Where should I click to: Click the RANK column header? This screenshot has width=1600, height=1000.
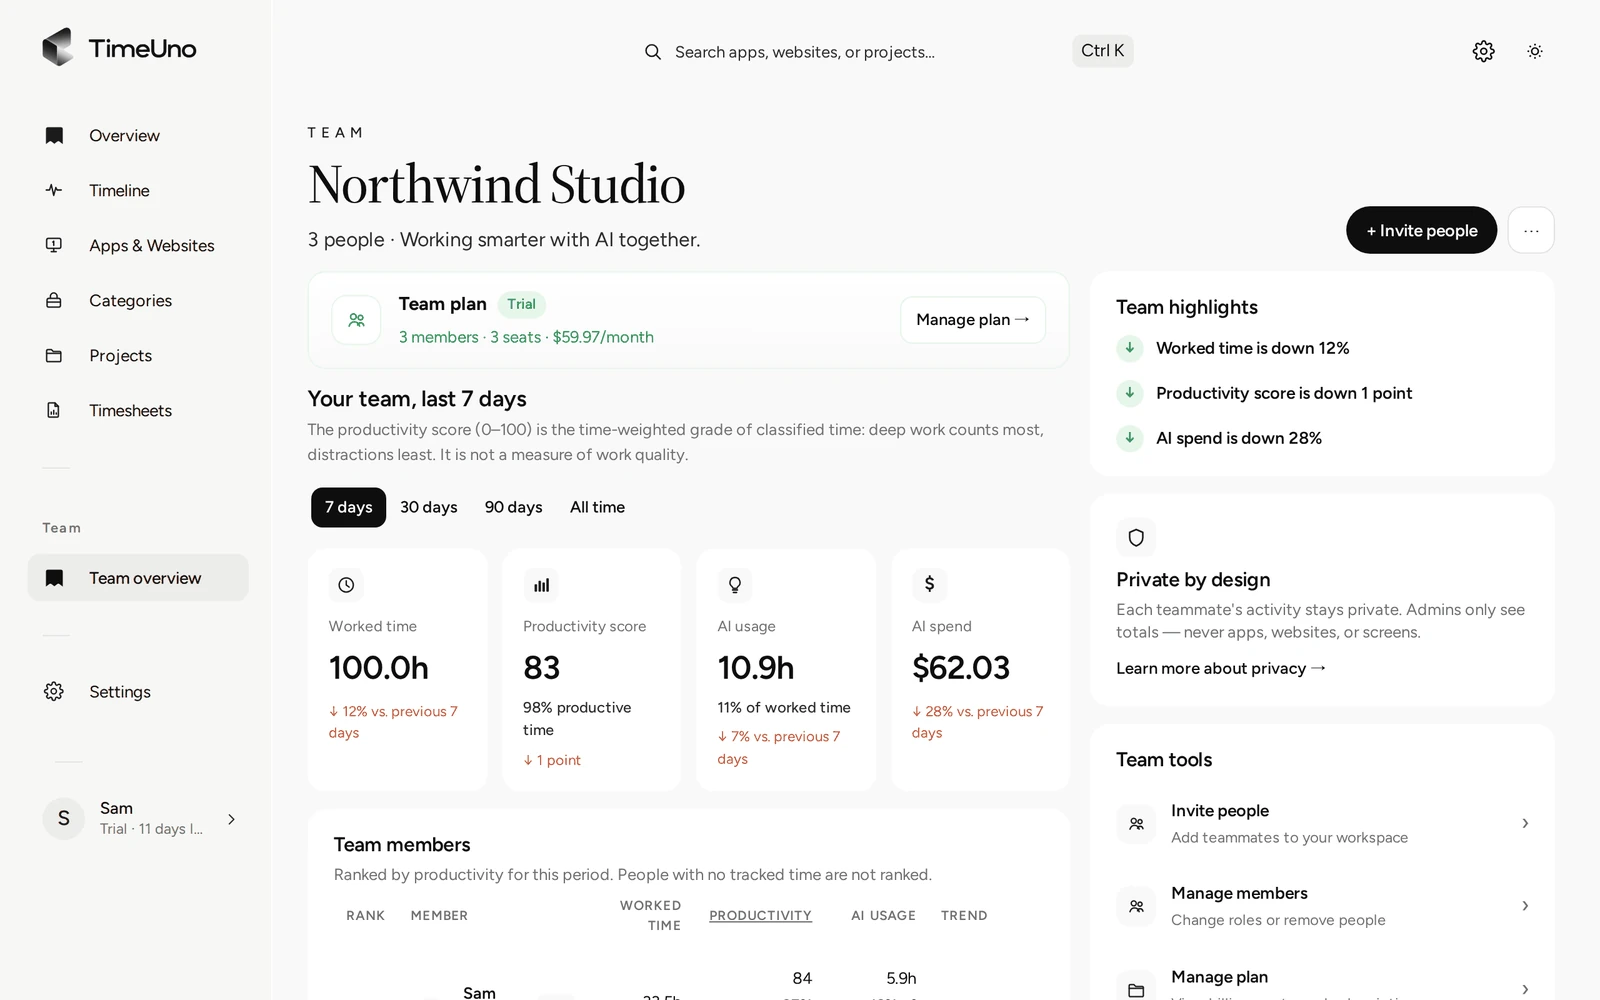pos(365,915)
